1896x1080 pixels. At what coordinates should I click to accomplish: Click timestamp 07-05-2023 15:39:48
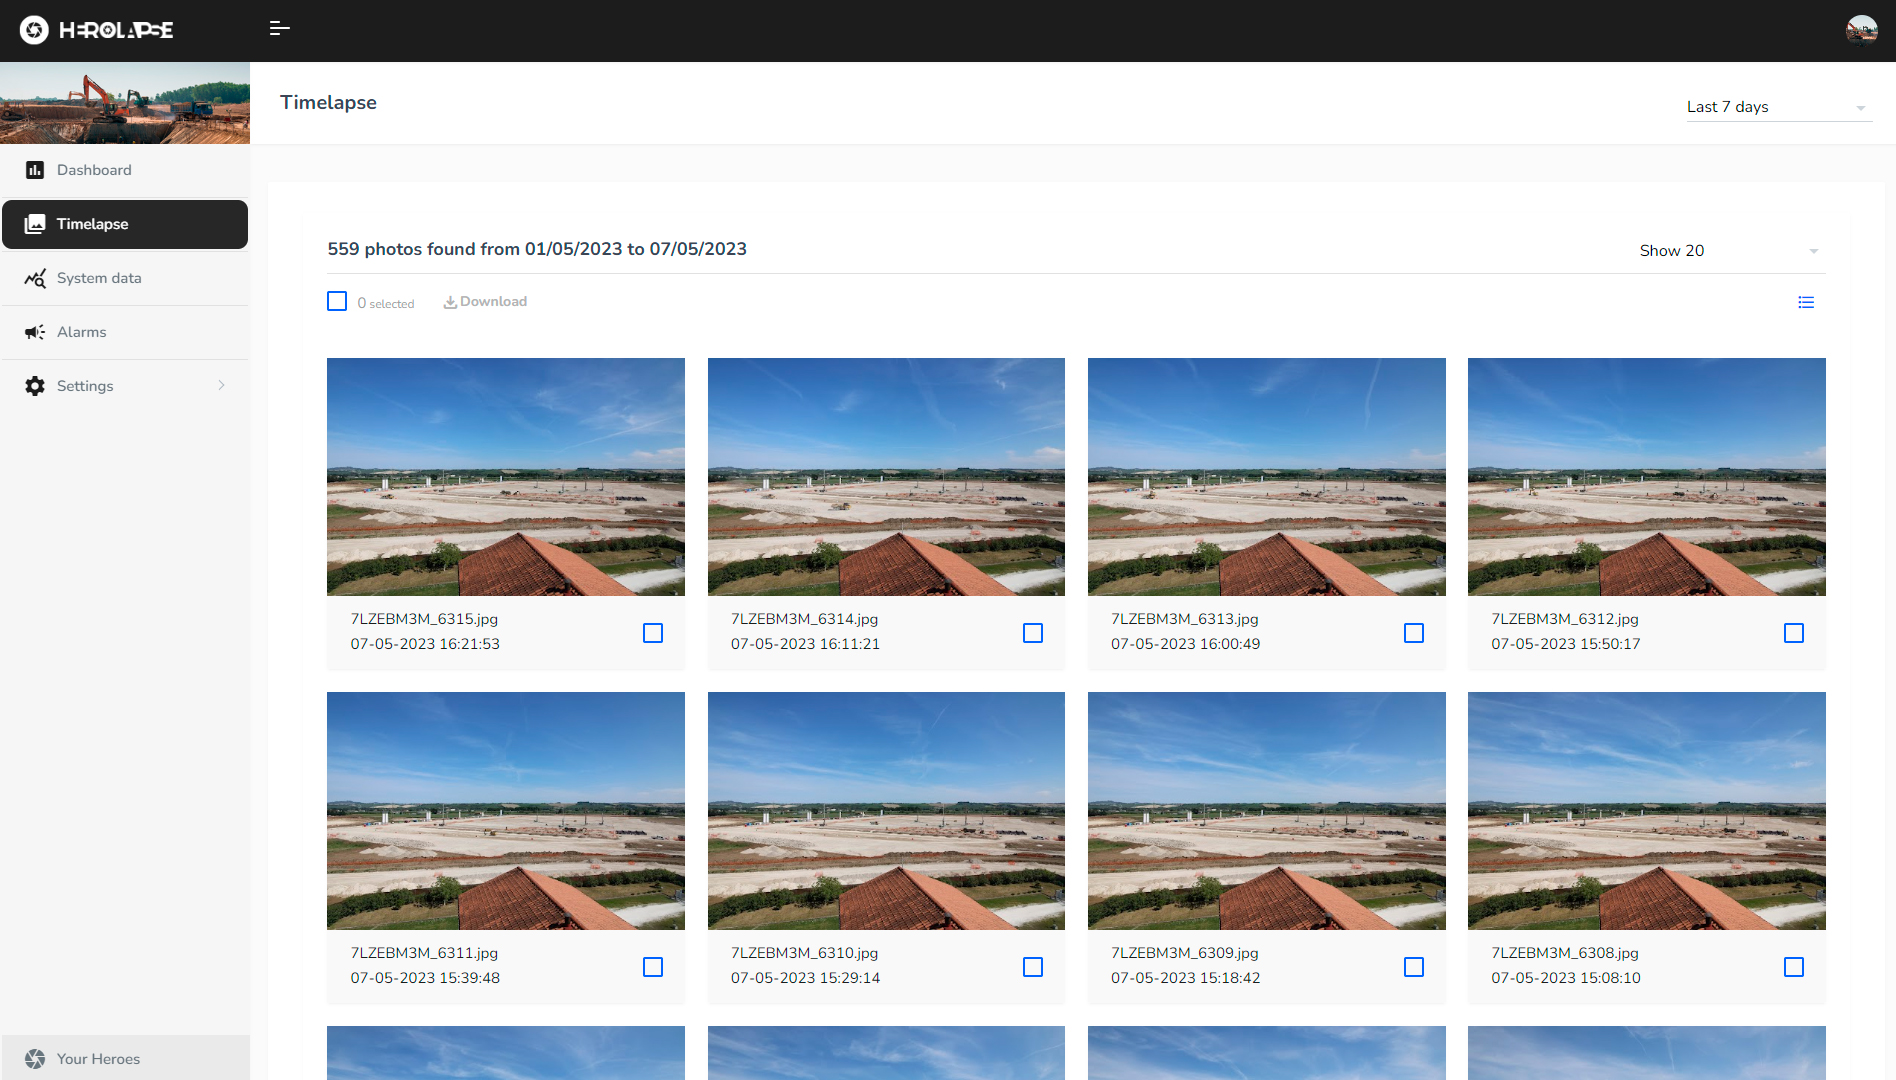click(425, 979)
